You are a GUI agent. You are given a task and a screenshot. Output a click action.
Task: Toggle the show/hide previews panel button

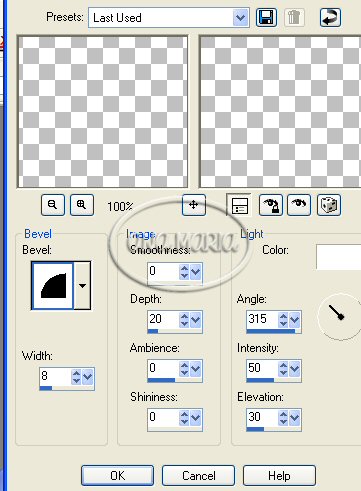239,205
